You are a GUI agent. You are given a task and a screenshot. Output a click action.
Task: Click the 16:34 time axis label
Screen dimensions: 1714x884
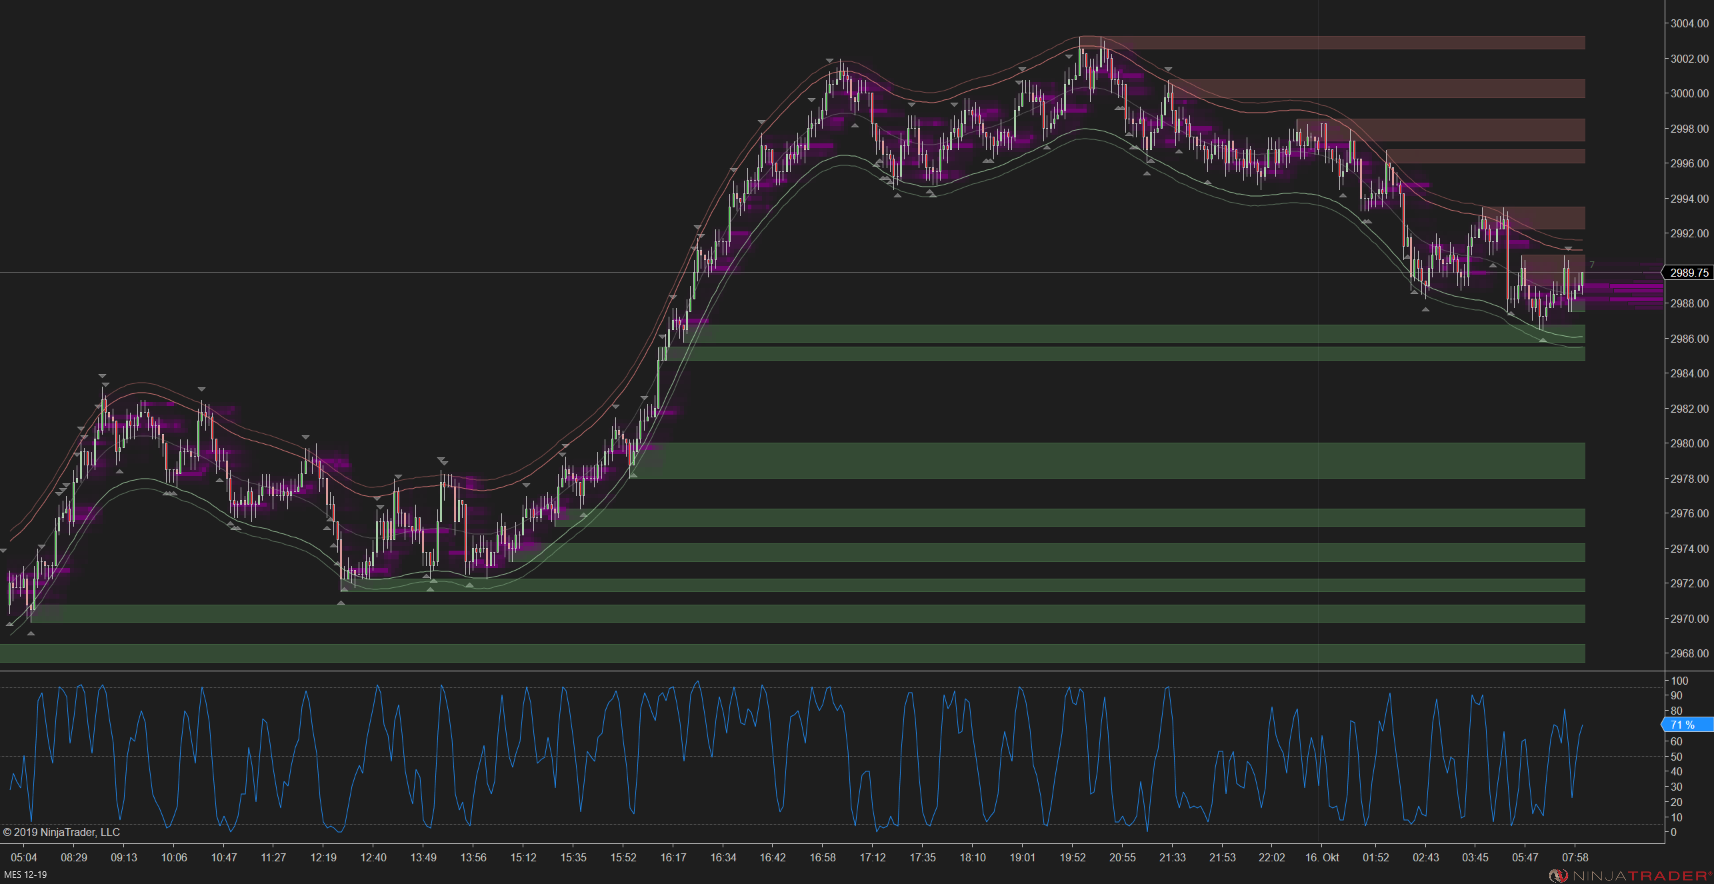tap(723, 857)
